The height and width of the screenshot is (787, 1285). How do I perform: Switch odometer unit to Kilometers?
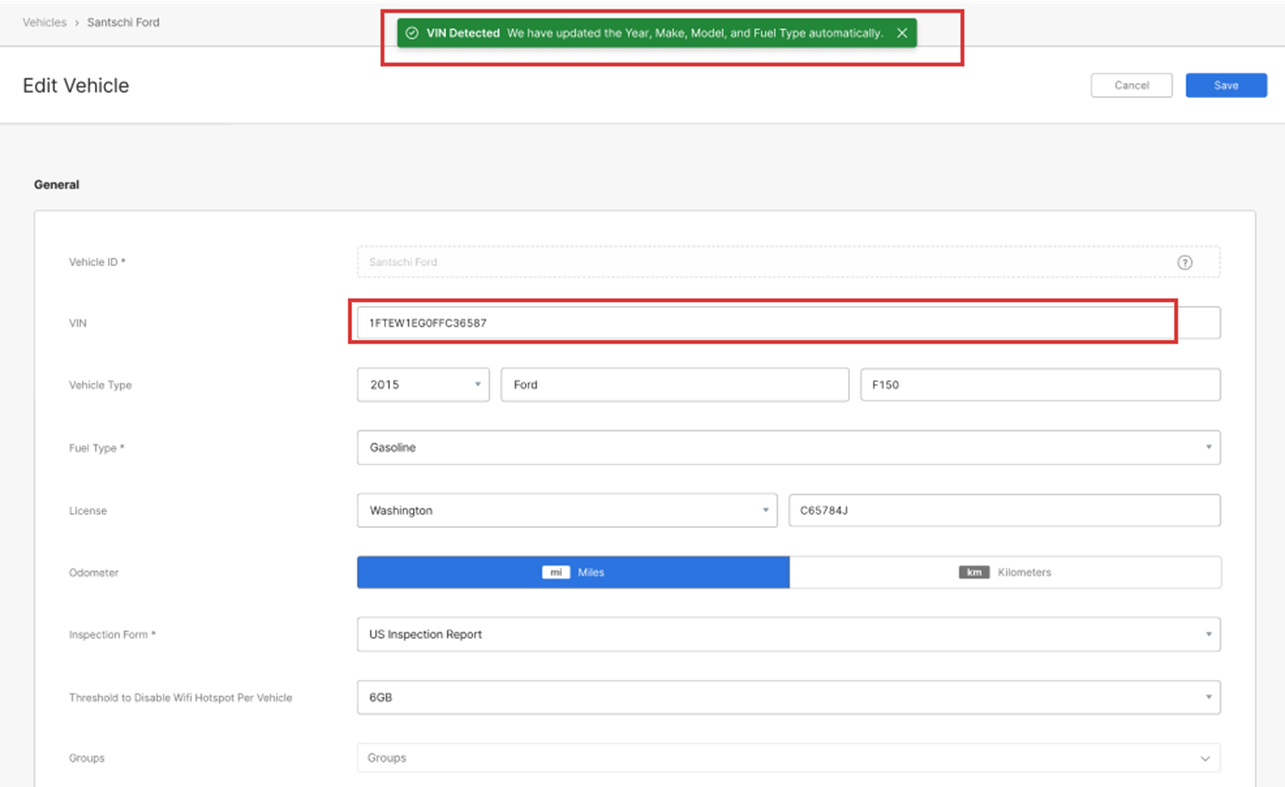[x=1005, y=572]
